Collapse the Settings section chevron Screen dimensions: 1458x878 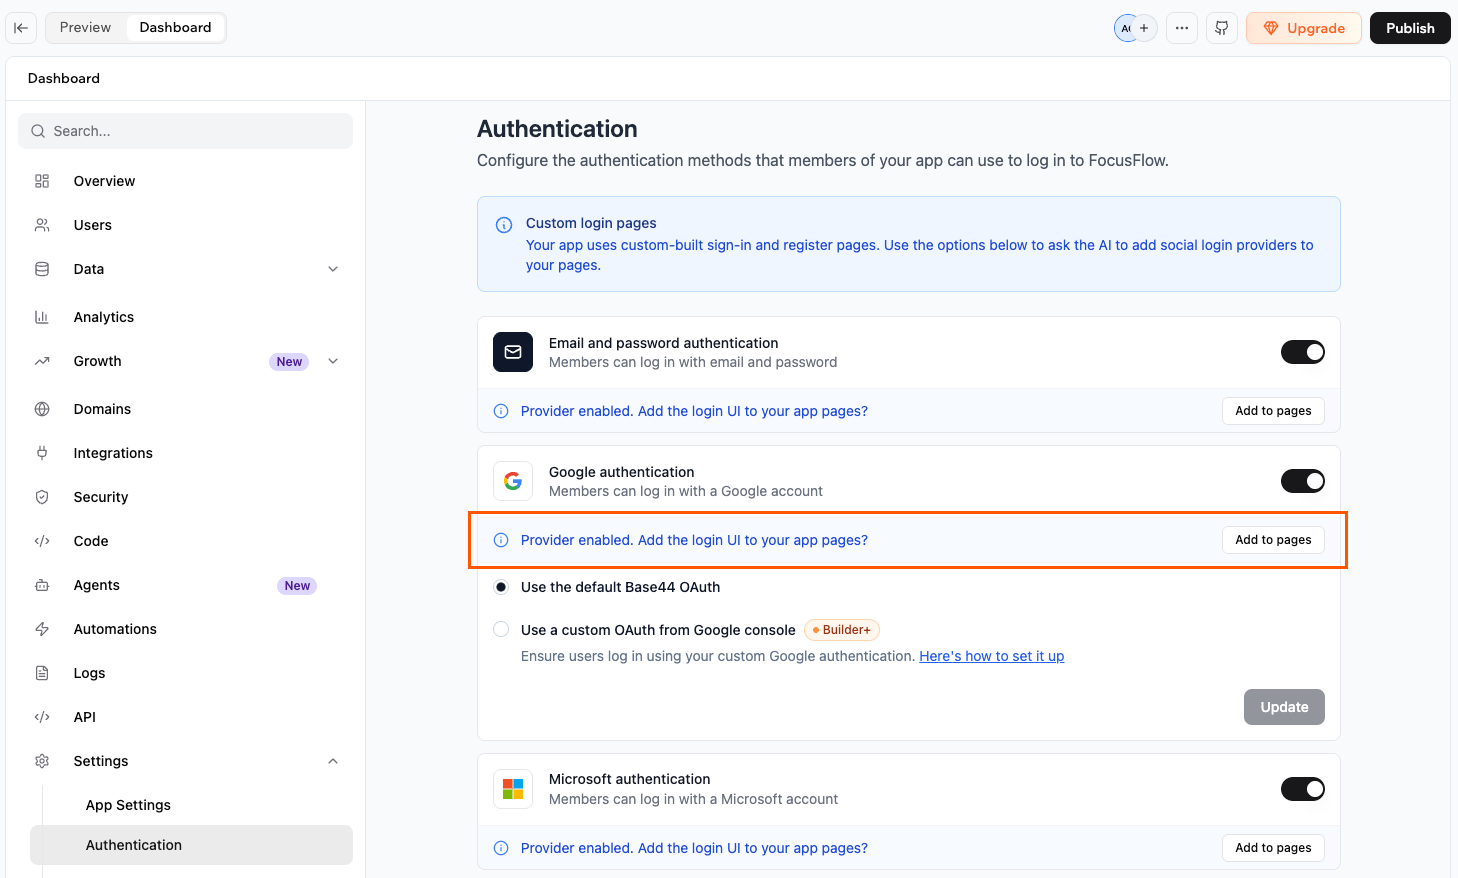click(x=333, y=761)
